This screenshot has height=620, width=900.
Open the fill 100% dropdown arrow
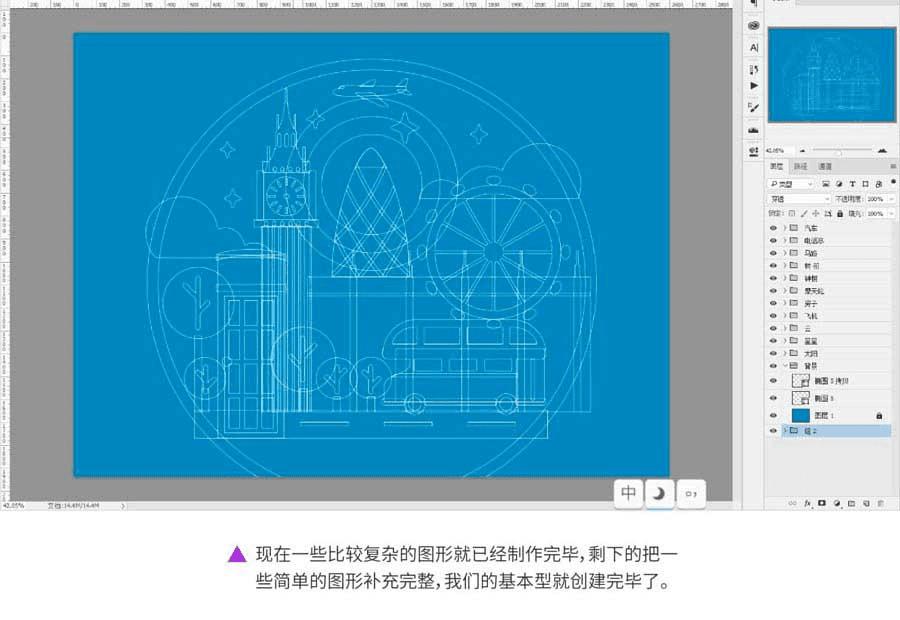[891, 214]
